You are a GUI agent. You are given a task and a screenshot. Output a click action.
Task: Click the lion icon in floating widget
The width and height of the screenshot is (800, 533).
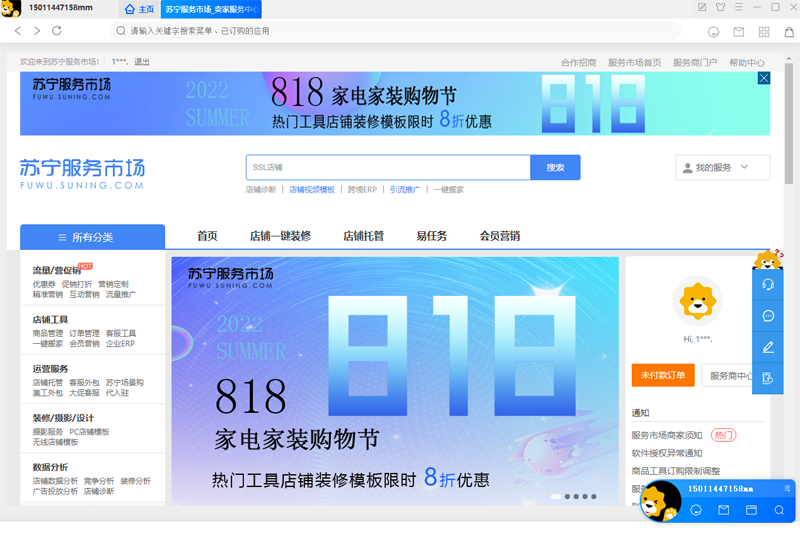coord(696,510)
